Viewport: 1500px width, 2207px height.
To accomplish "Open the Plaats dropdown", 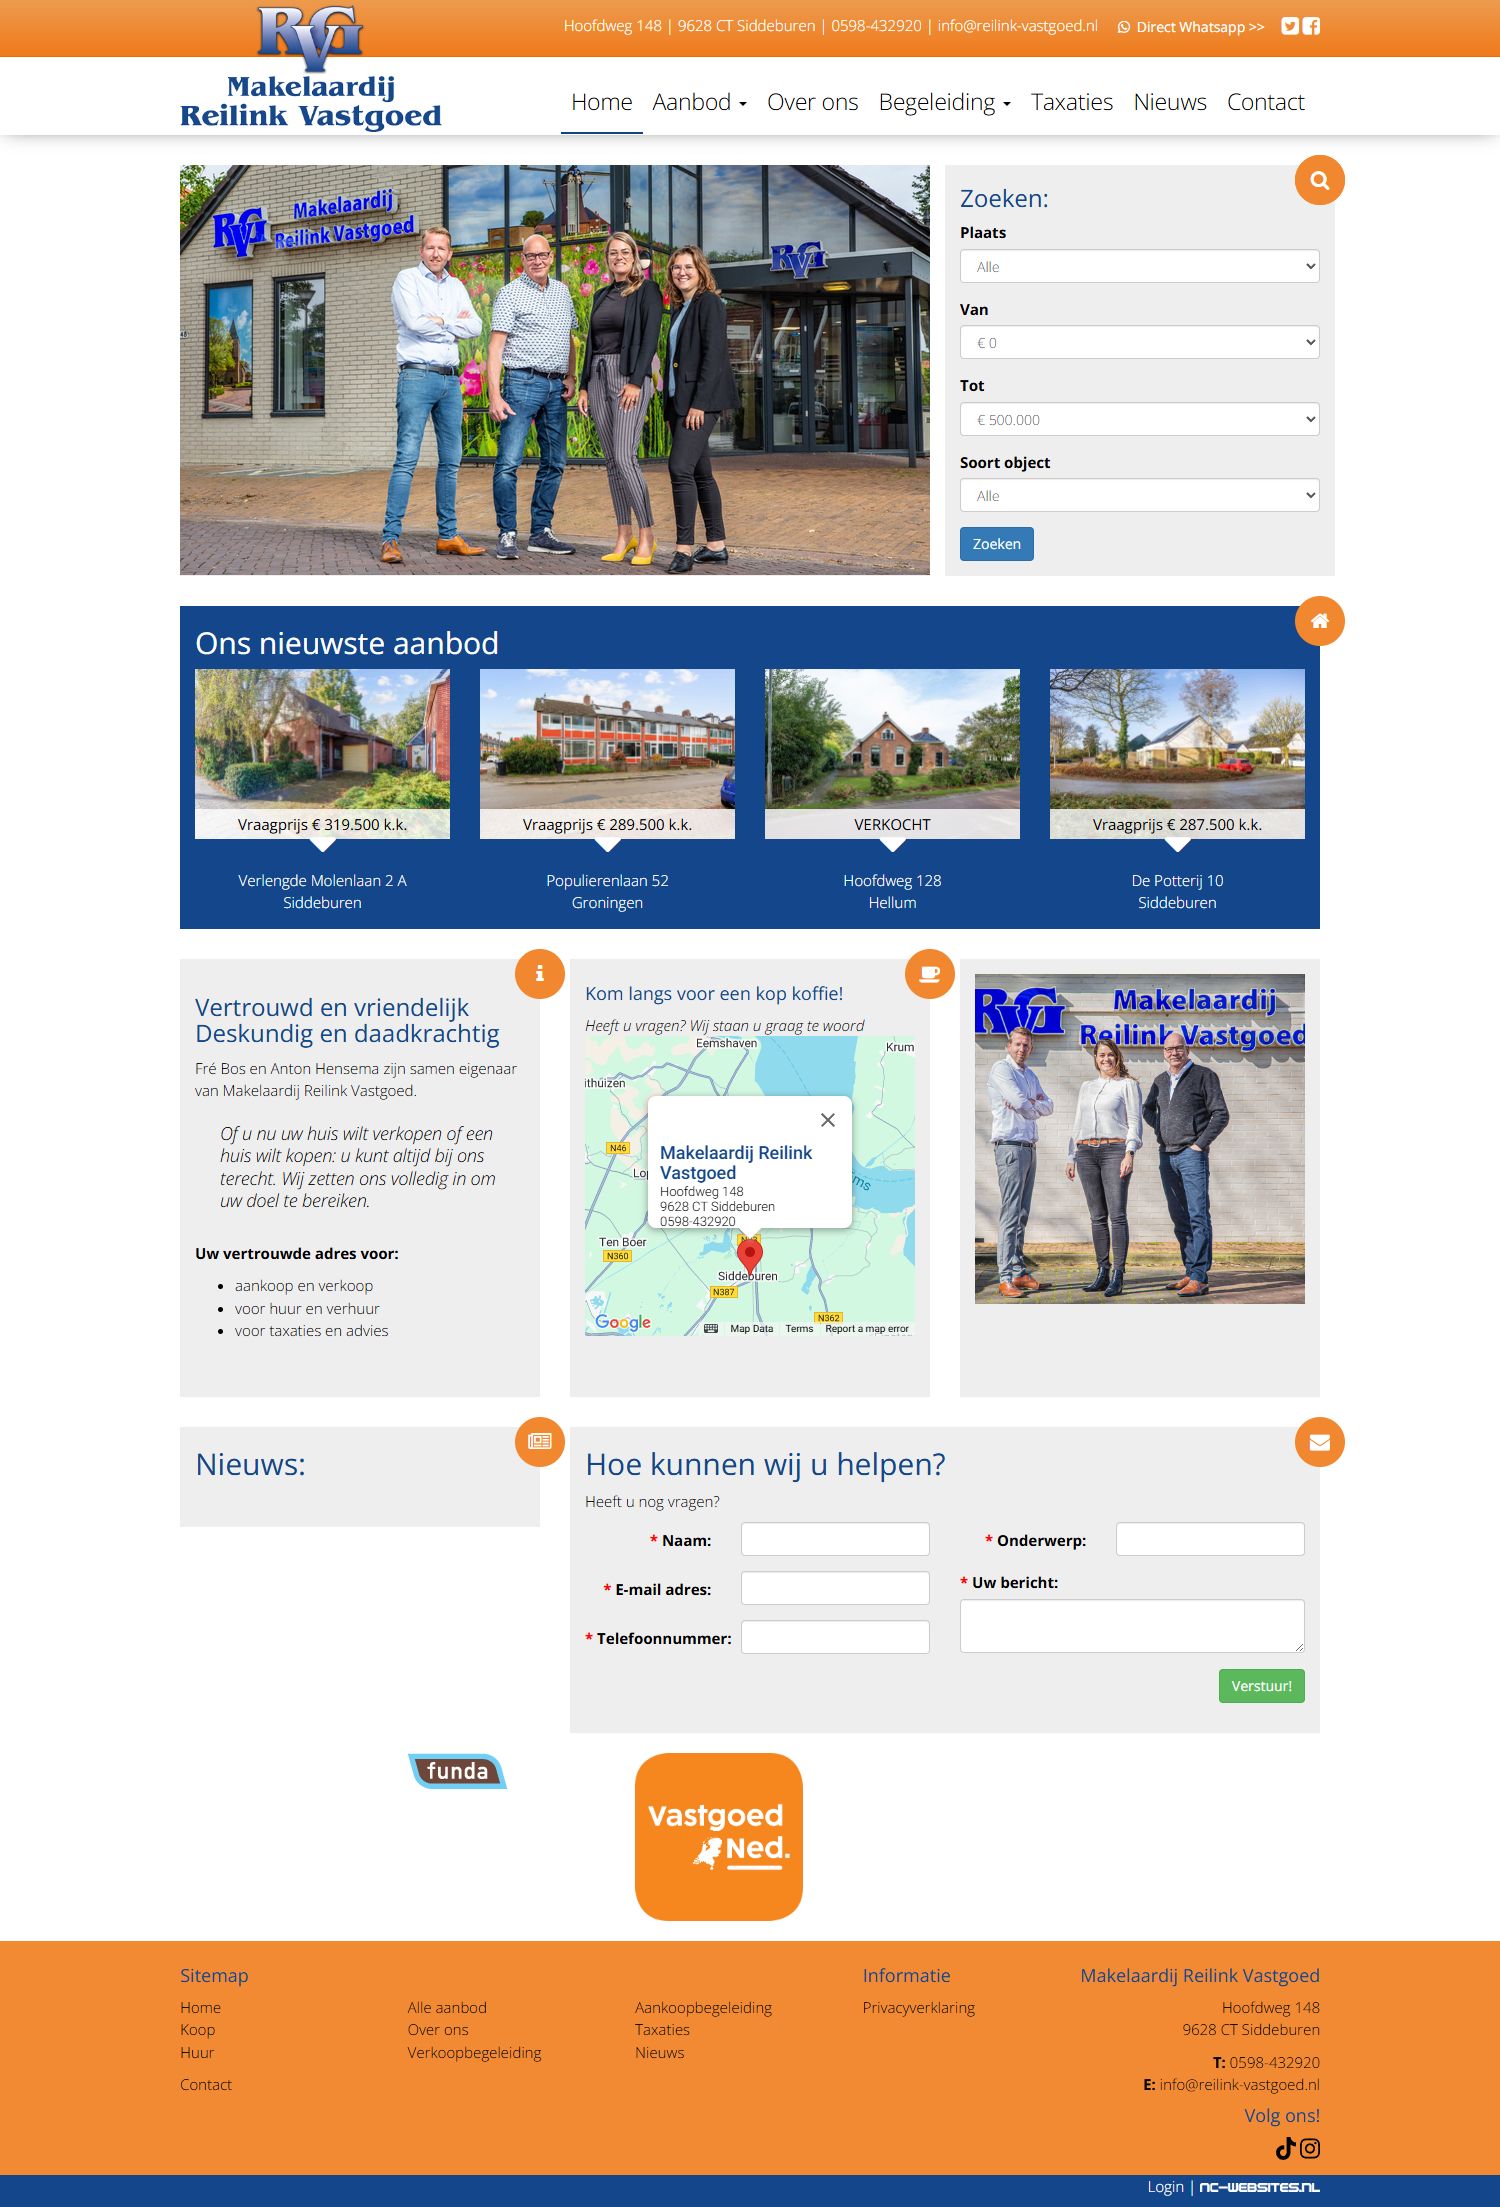I will tap(1140, 266).
